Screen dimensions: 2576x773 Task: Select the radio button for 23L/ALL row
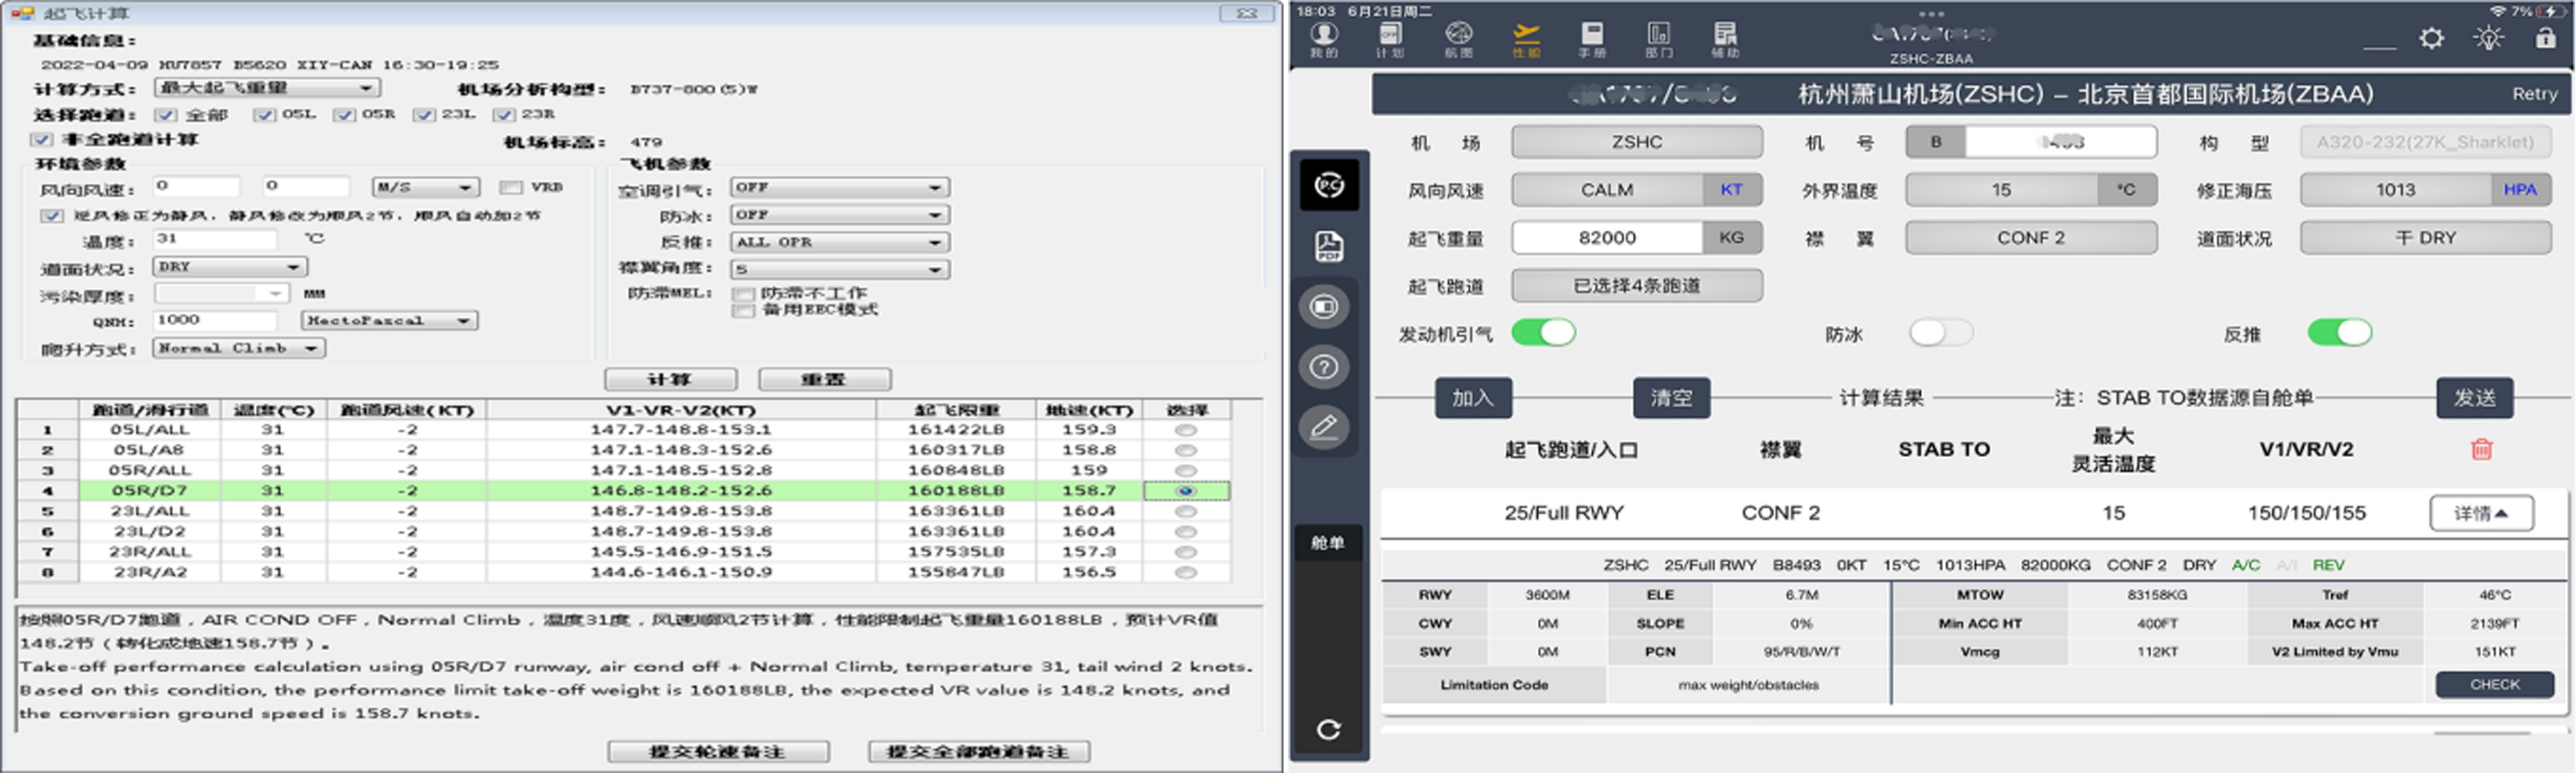click(1185, 511)
